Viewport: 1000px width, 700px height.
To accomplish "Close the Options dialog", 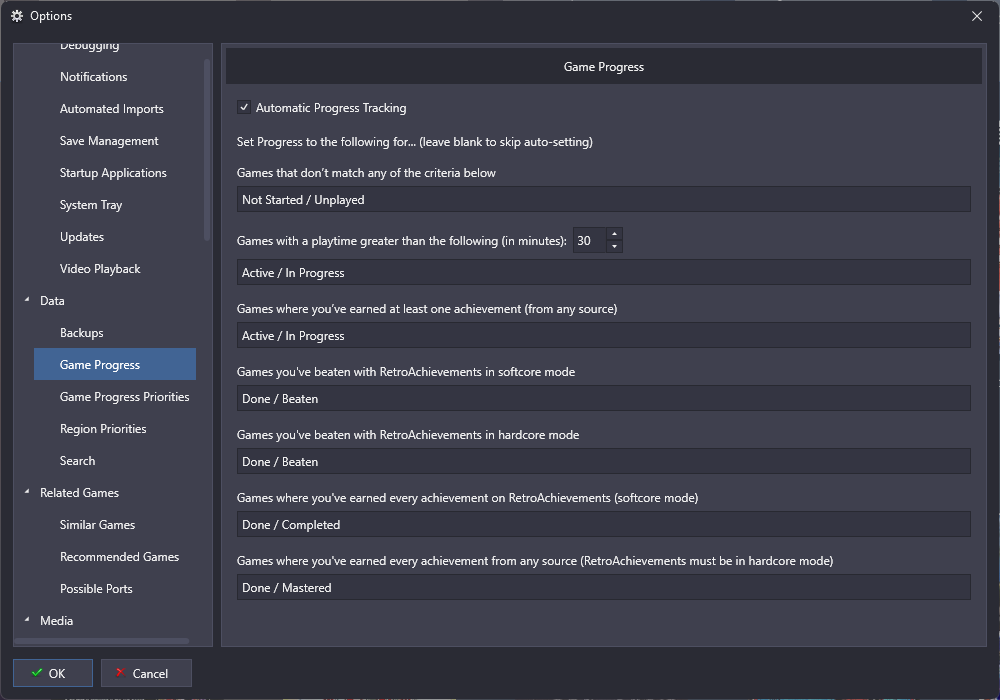I will tap(976, 16).
